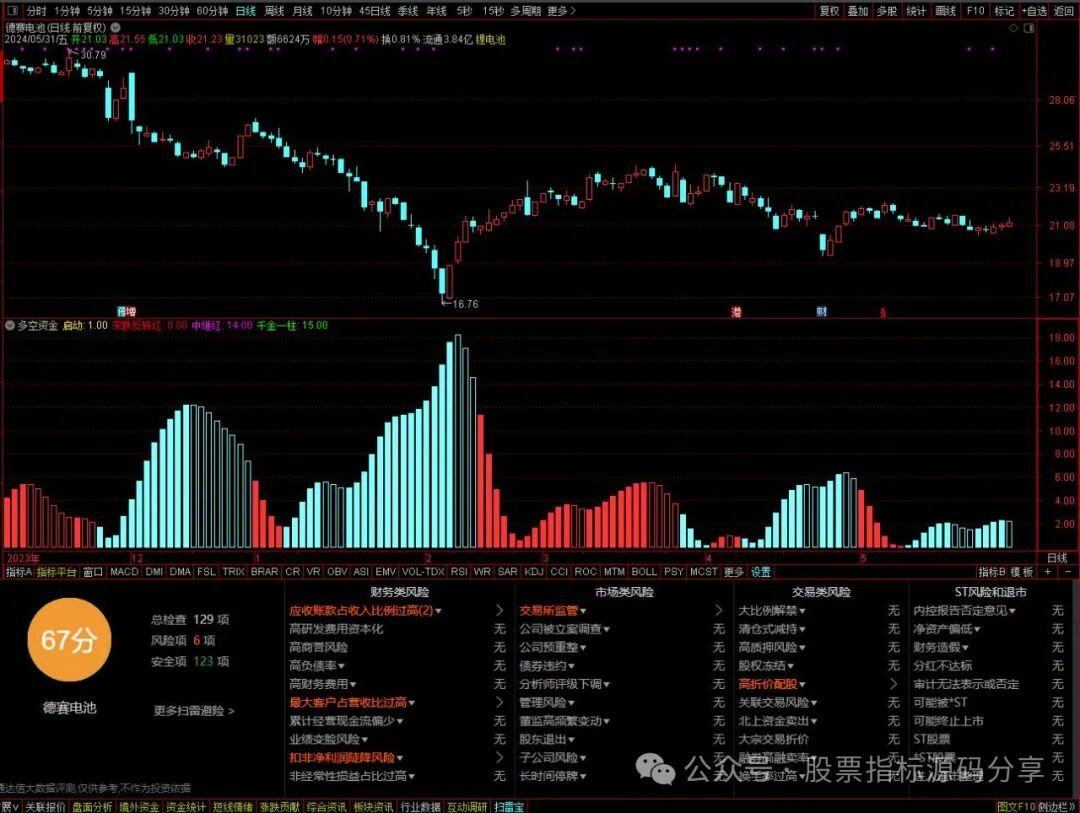Screen dimensions: 1080x813
Task: Click the 指标B button
Action: point(993,572)
